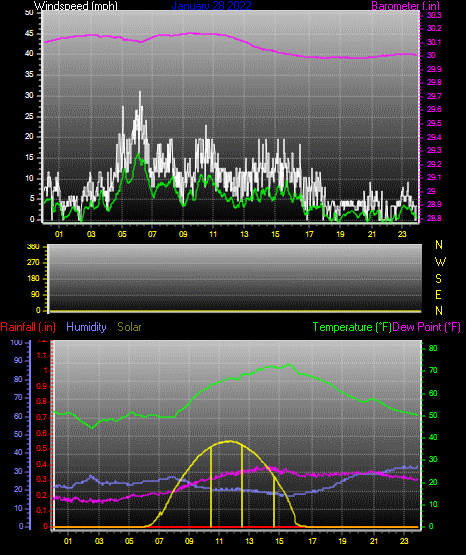Click "45" on the windspeed axis

coord(29,34)
